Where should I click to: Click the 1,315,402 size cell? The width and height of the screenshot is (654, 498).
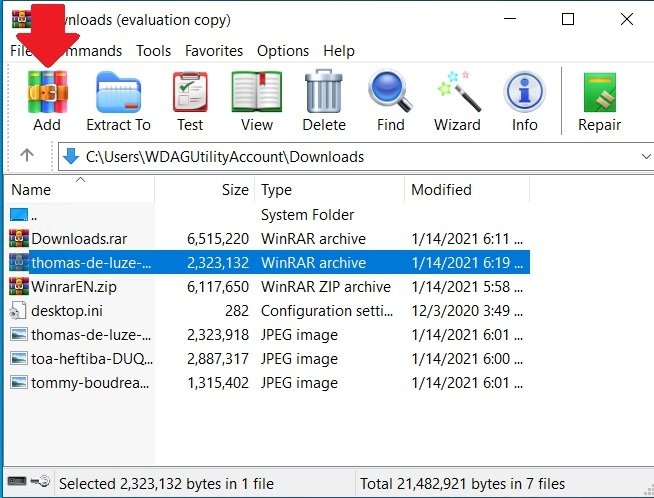(218, 383)
